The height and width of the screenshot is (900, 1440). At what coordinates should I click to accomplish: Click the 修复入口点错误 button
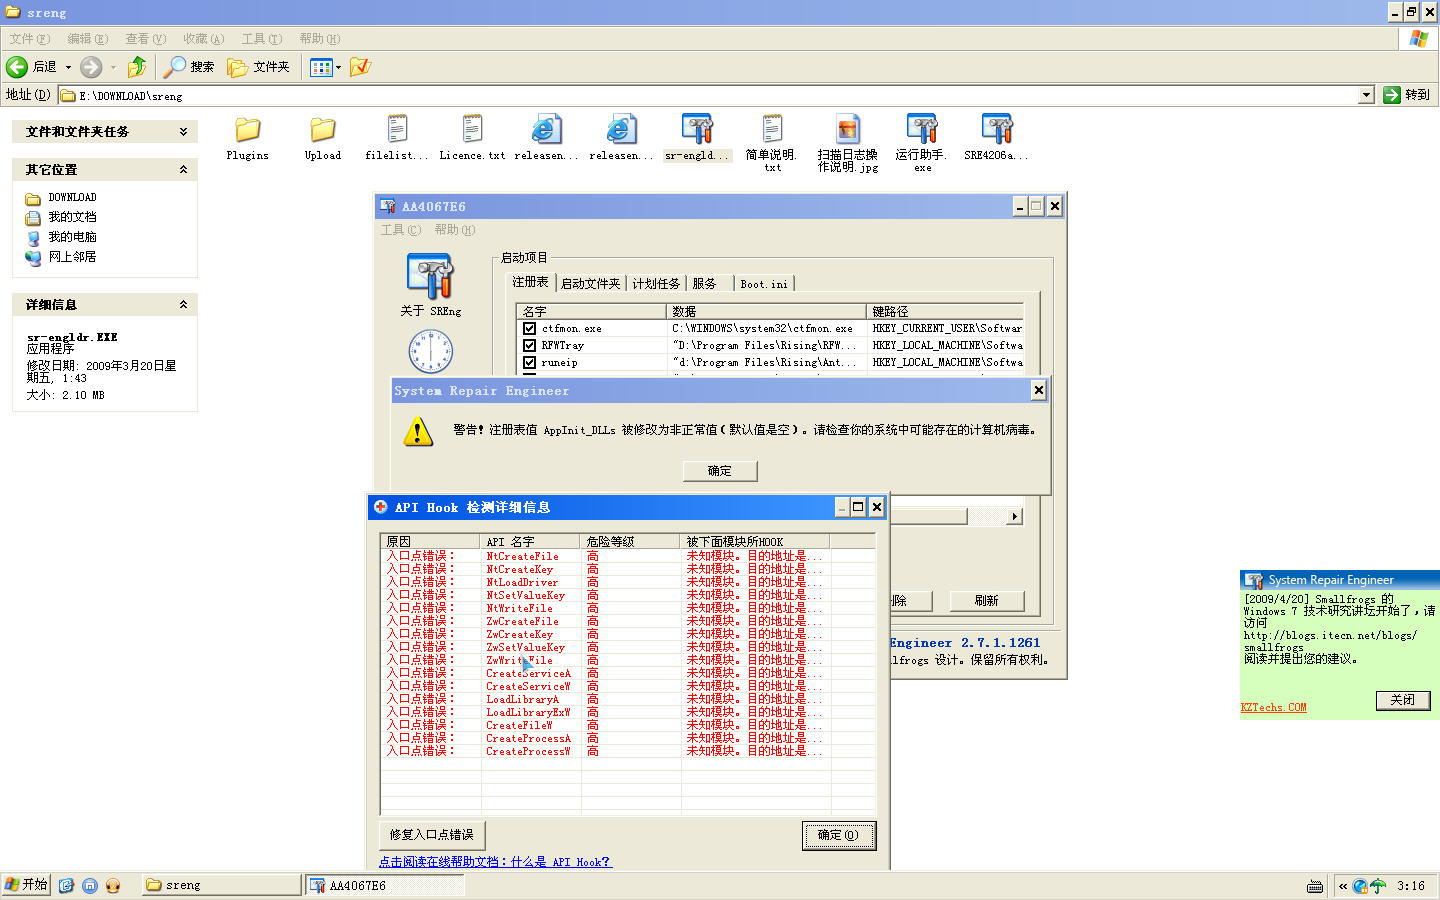(432, 834)
